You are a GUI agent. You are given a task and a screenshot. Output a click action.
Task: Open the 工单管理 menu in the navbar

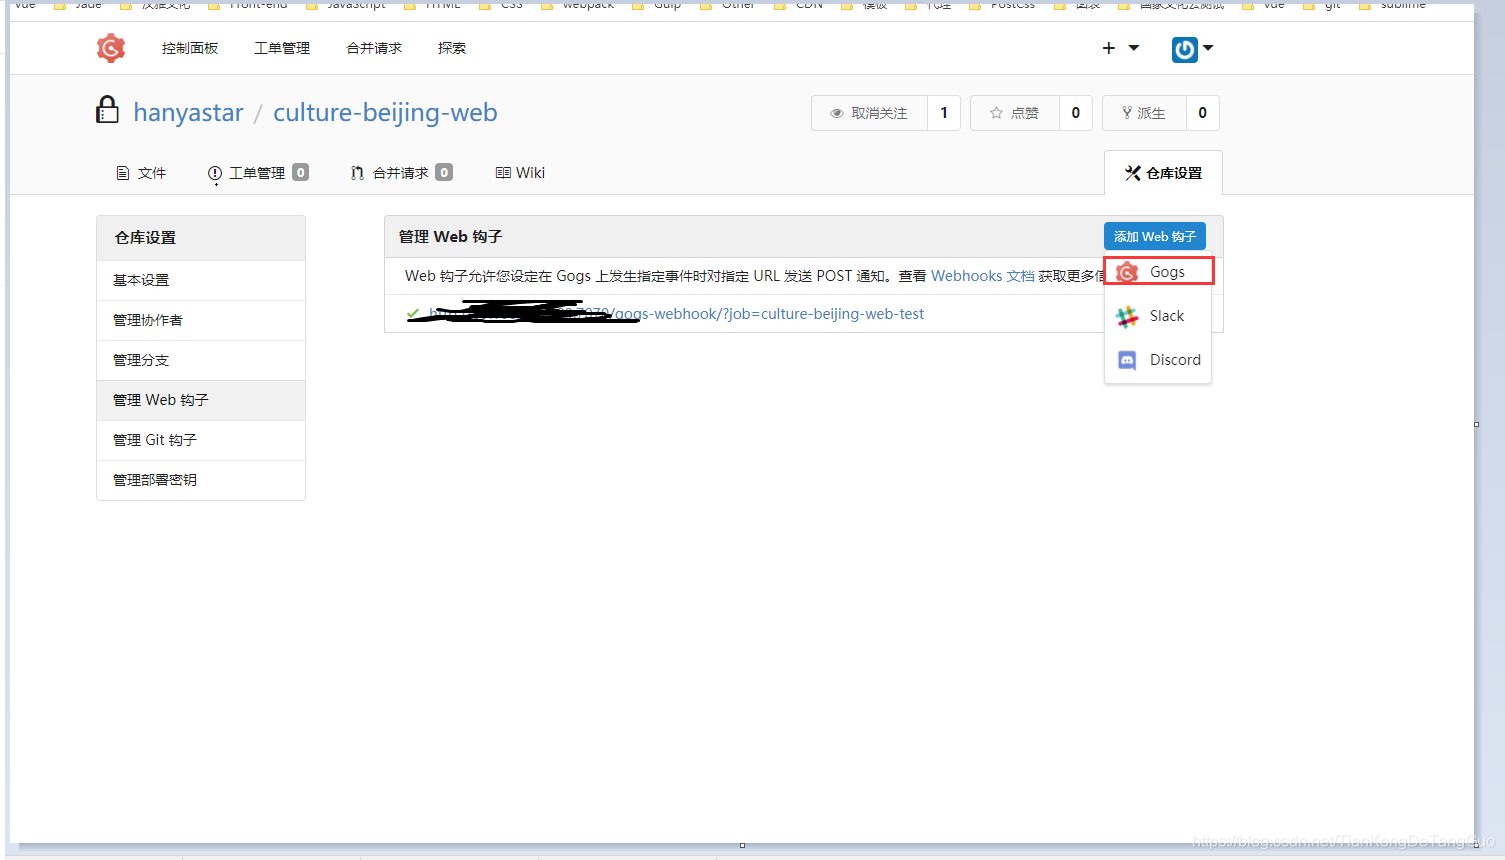(281, 47)
